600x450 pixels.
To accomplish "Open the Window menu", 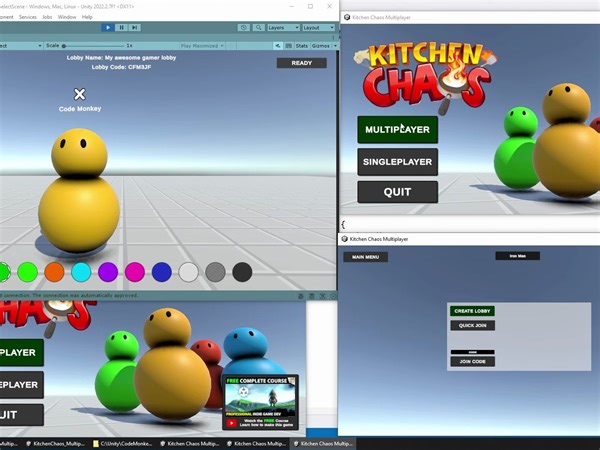I will tap(67, 17).
